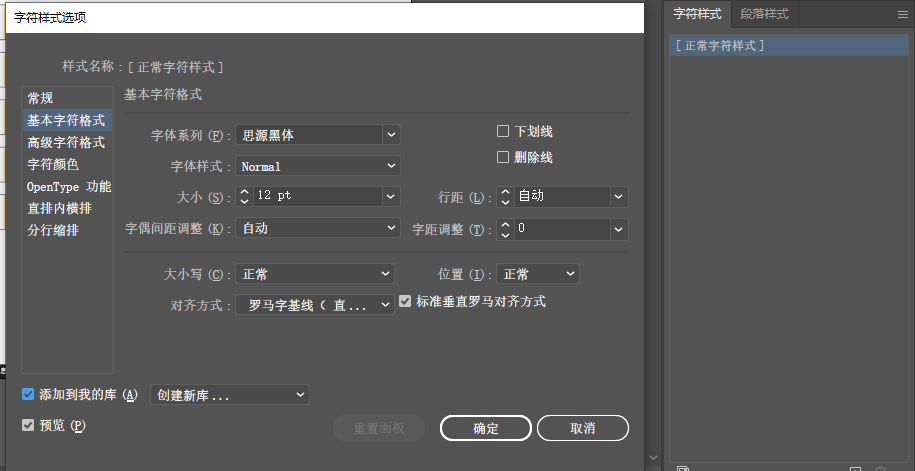Viewport: 915px width, 471px height.
Task: Decrease leading with the 行距 down arrow
Action: pyautogui.click(x=505, y=202)
